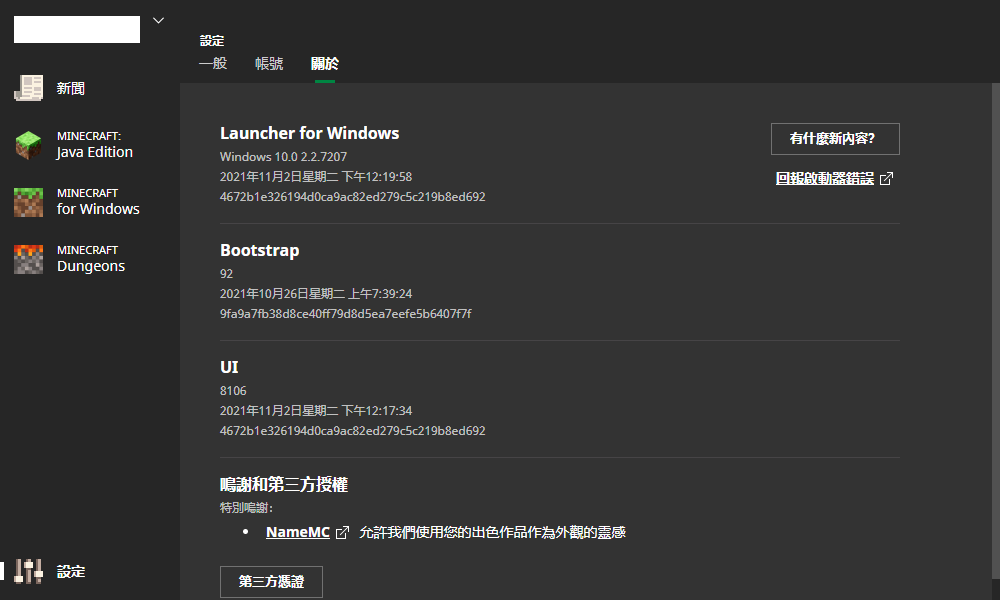Open the NameMC link
1000x600 pixels.
[298, 532]
